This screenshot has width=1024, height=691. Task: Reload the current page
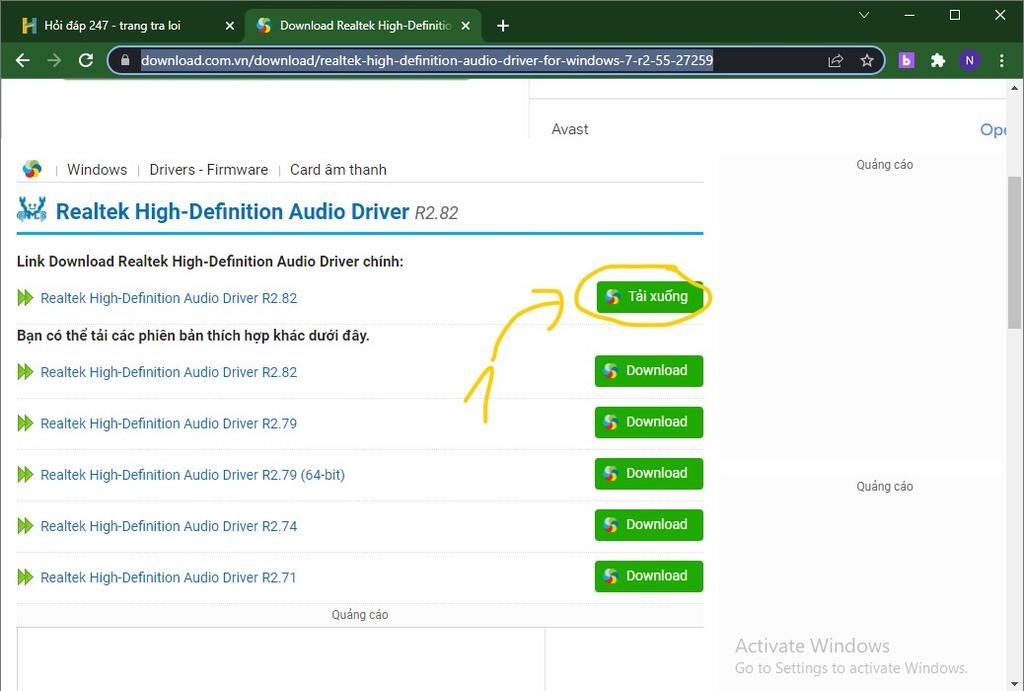tap(86, 61)
